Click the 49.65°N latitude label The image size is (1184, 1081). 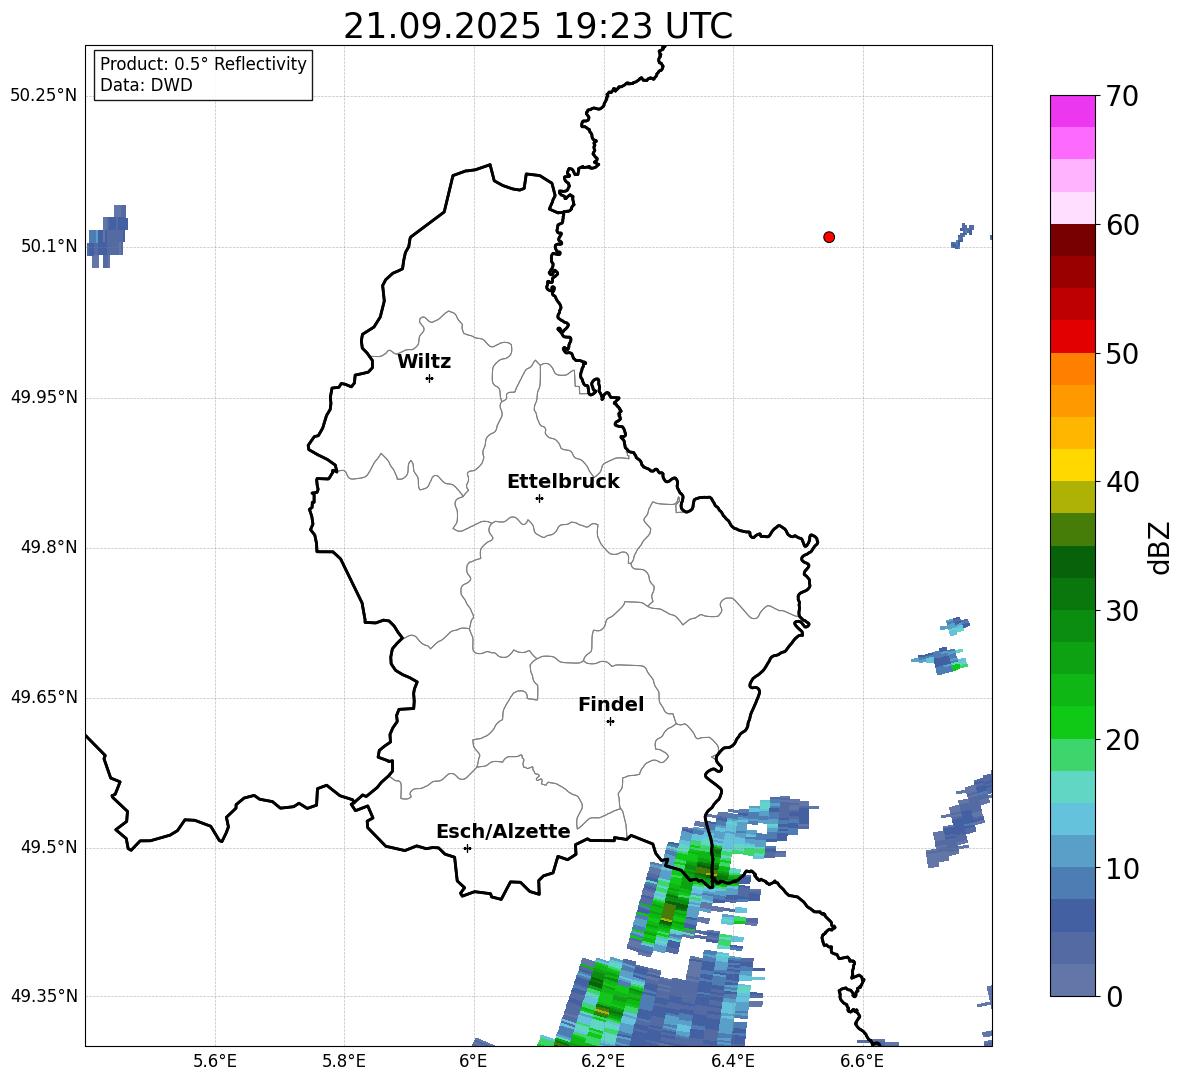(x=44, y=696)
